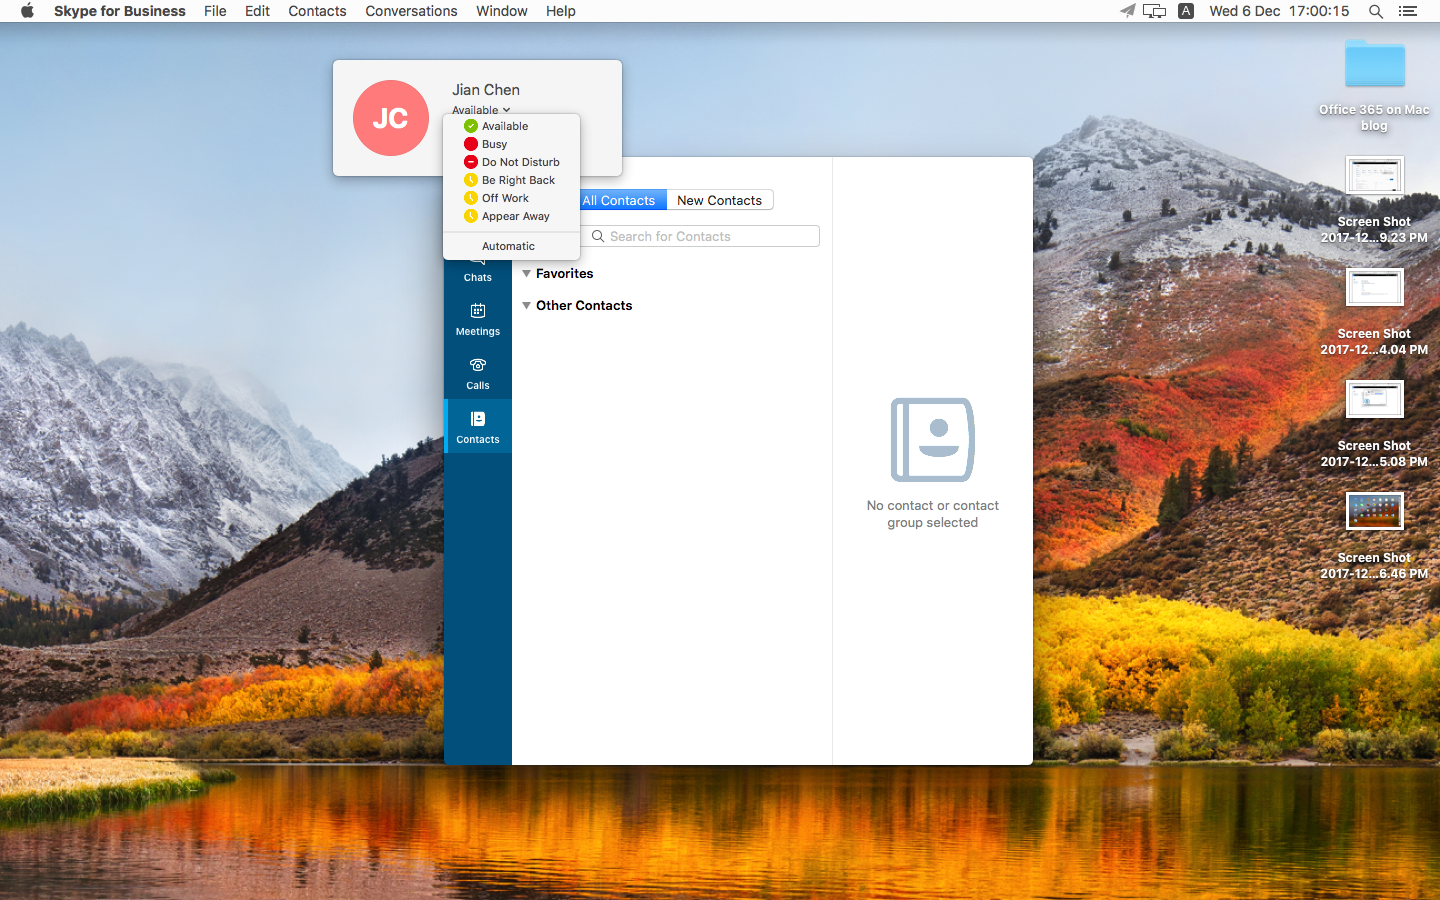Click the Be Right Back clock icon

pyautogui.click(x=470, y=180)
